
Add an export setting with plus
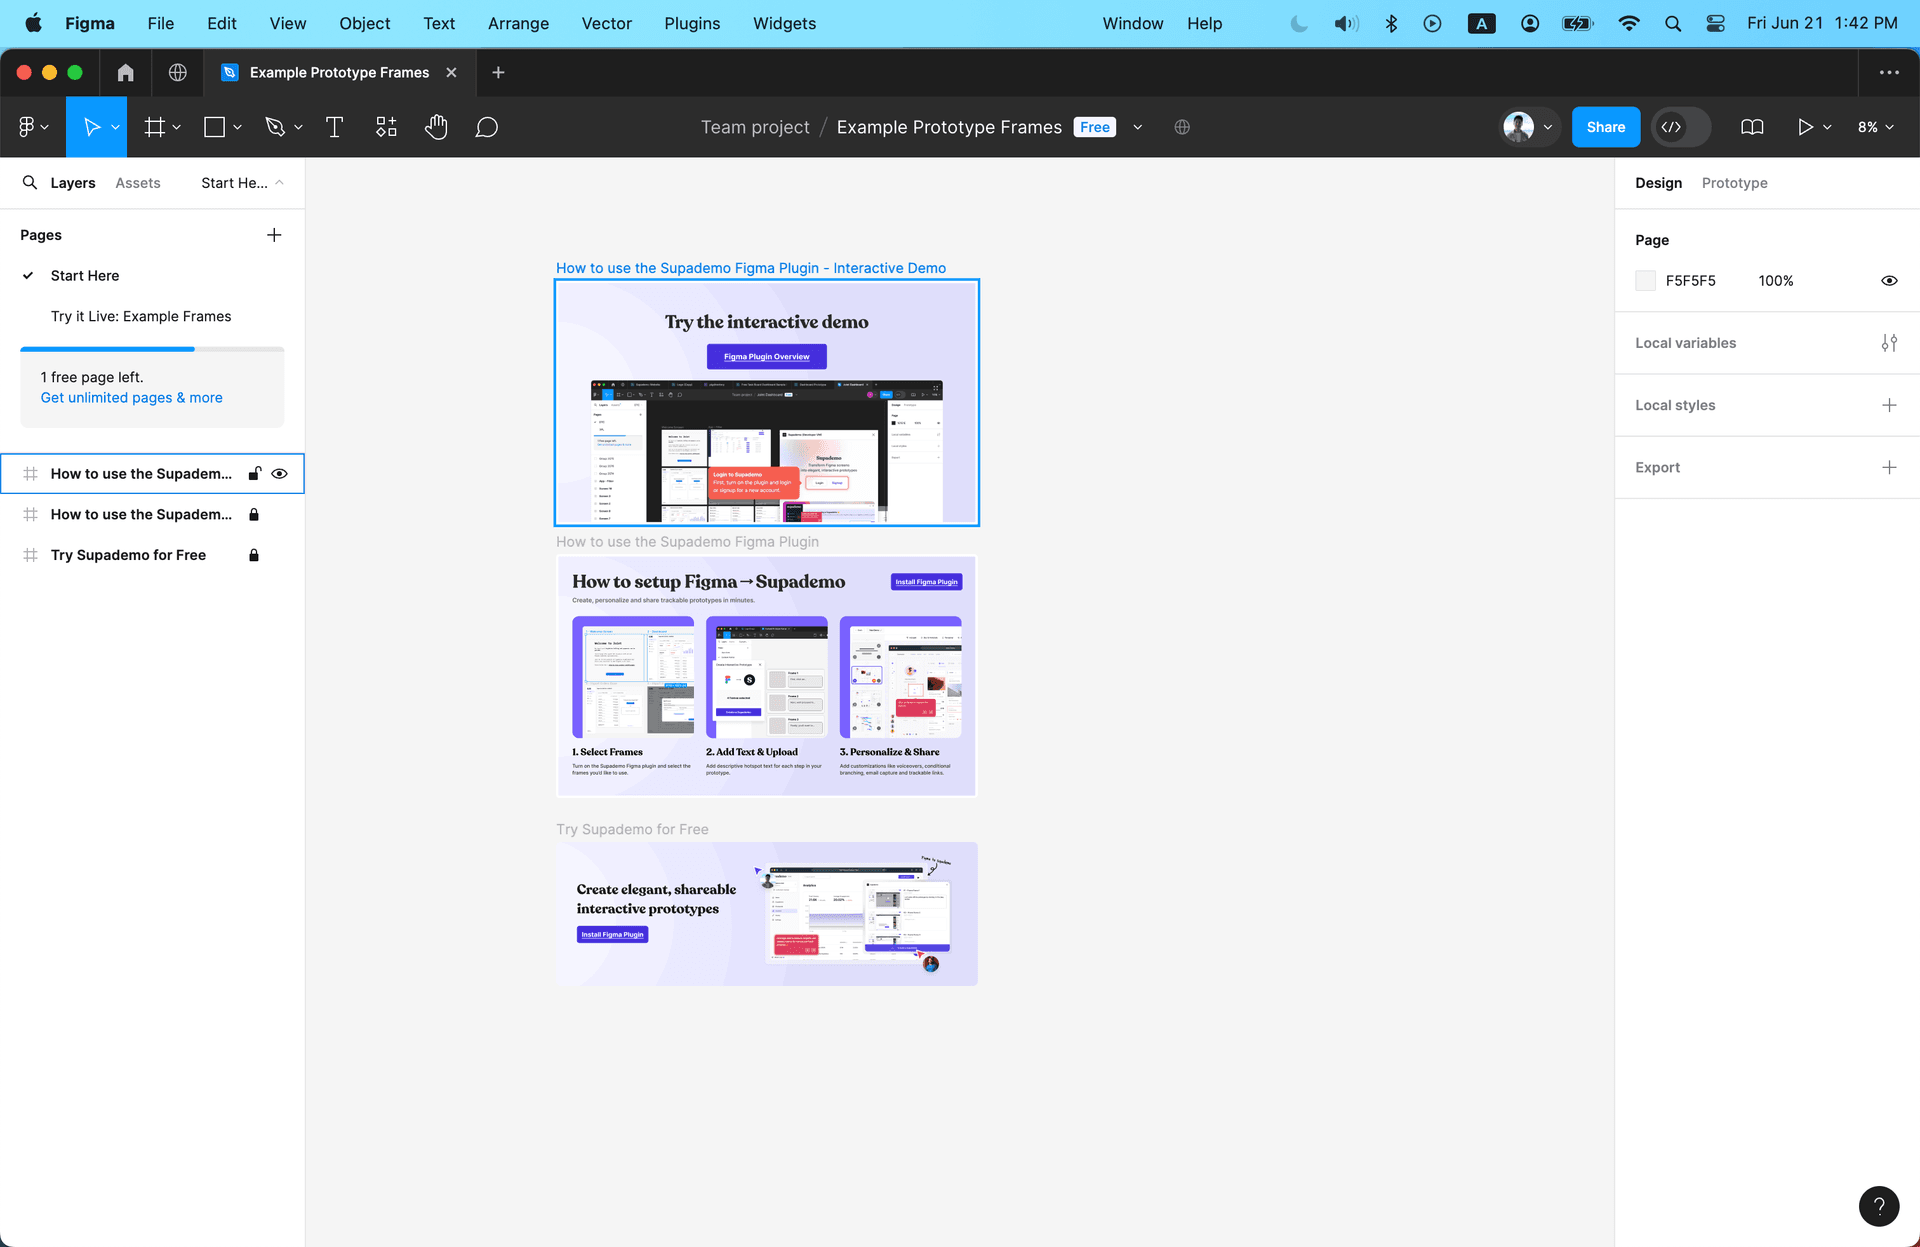pos(1889,467)
